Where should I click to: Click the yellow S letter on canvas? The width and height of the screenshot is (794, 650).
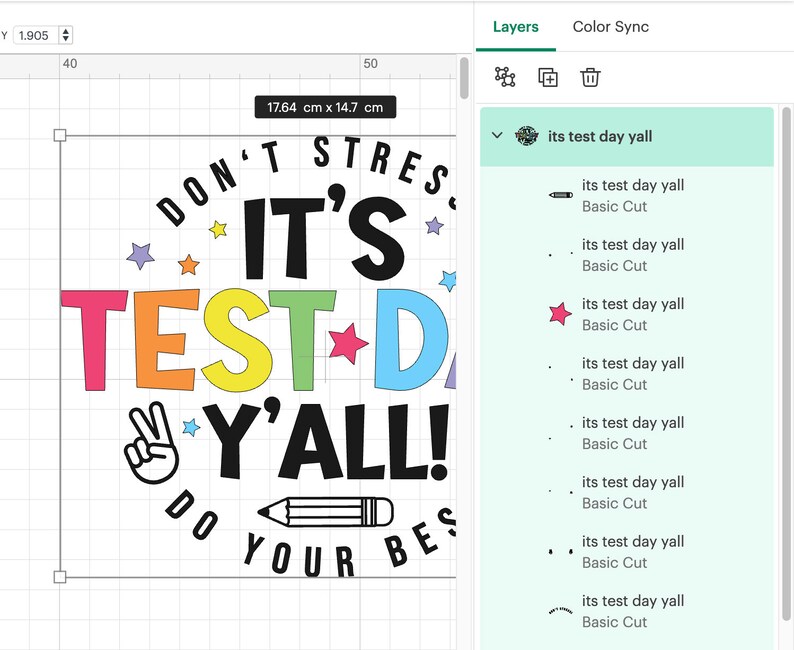click(x=238, y=340)
